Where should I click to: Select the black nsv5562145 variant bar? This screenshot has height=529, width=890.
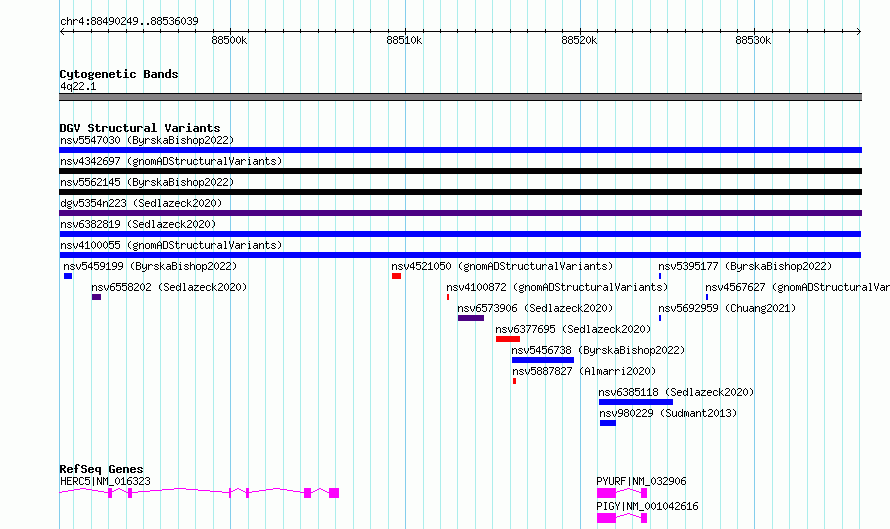[460, 192]
